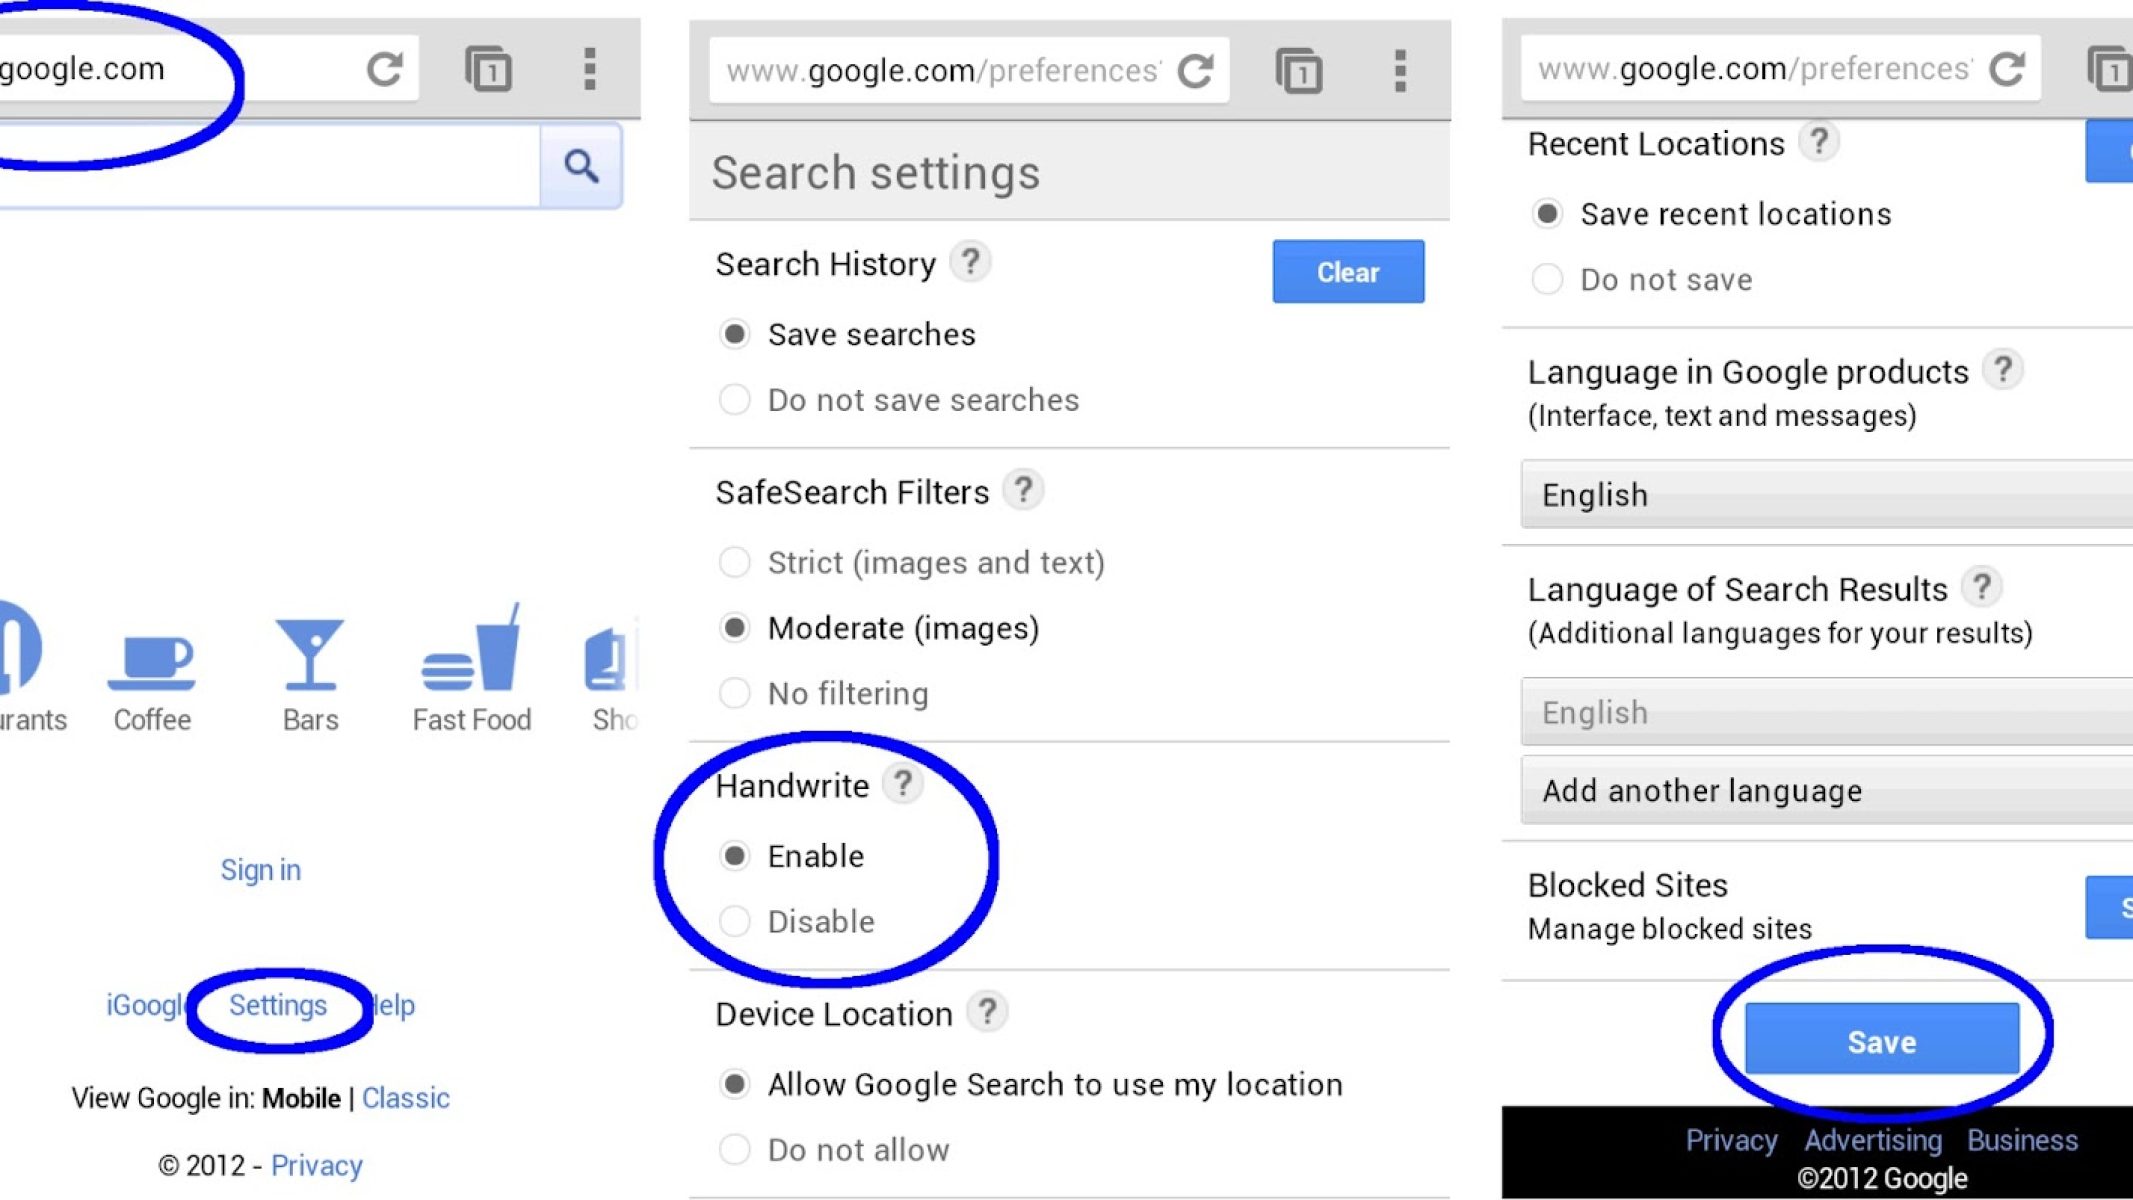Open the search results English language selector
The width and height of the screenshot is (2133, 1200).
pos(1826,712)
